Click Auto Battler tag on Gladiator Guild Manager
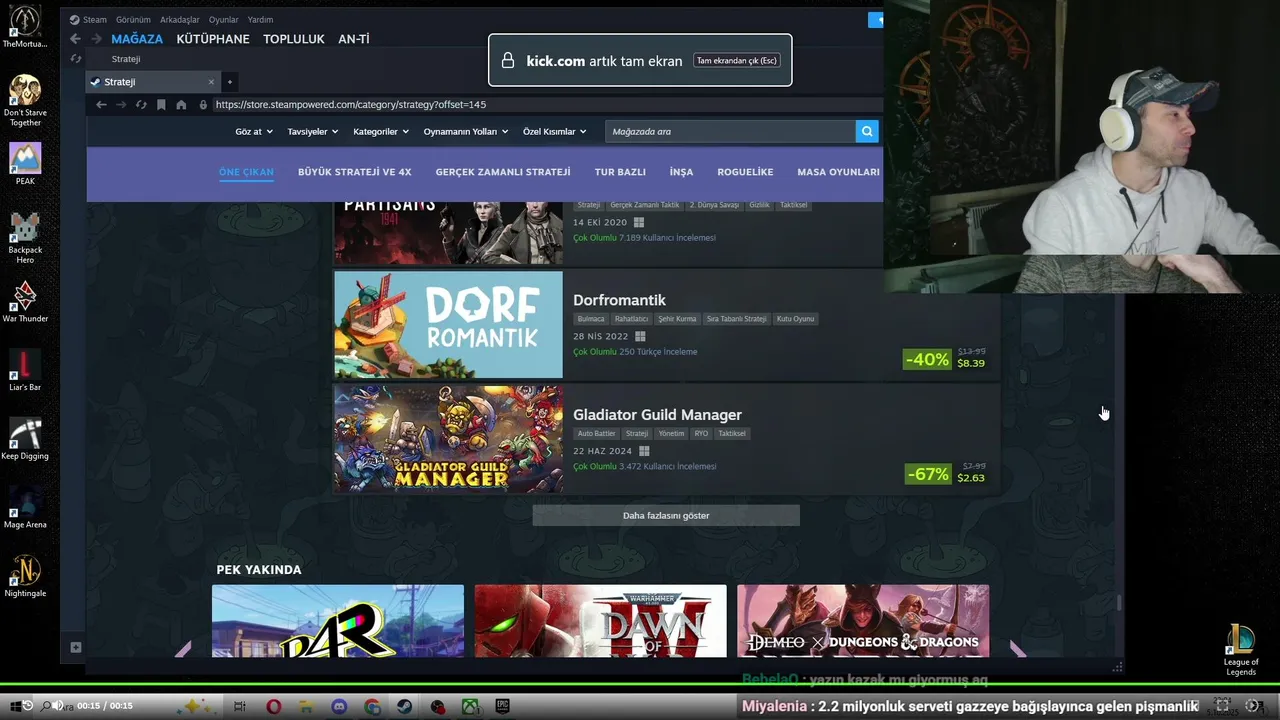Image resolution: width=1280 pixels, height=720 pixels. click(x=596, y=434)
